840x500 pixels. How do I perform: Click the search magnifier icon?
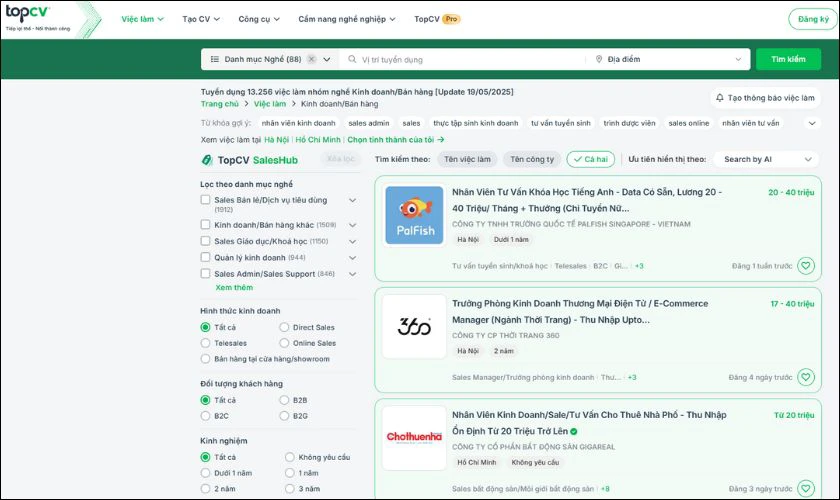tap(352, 59)
